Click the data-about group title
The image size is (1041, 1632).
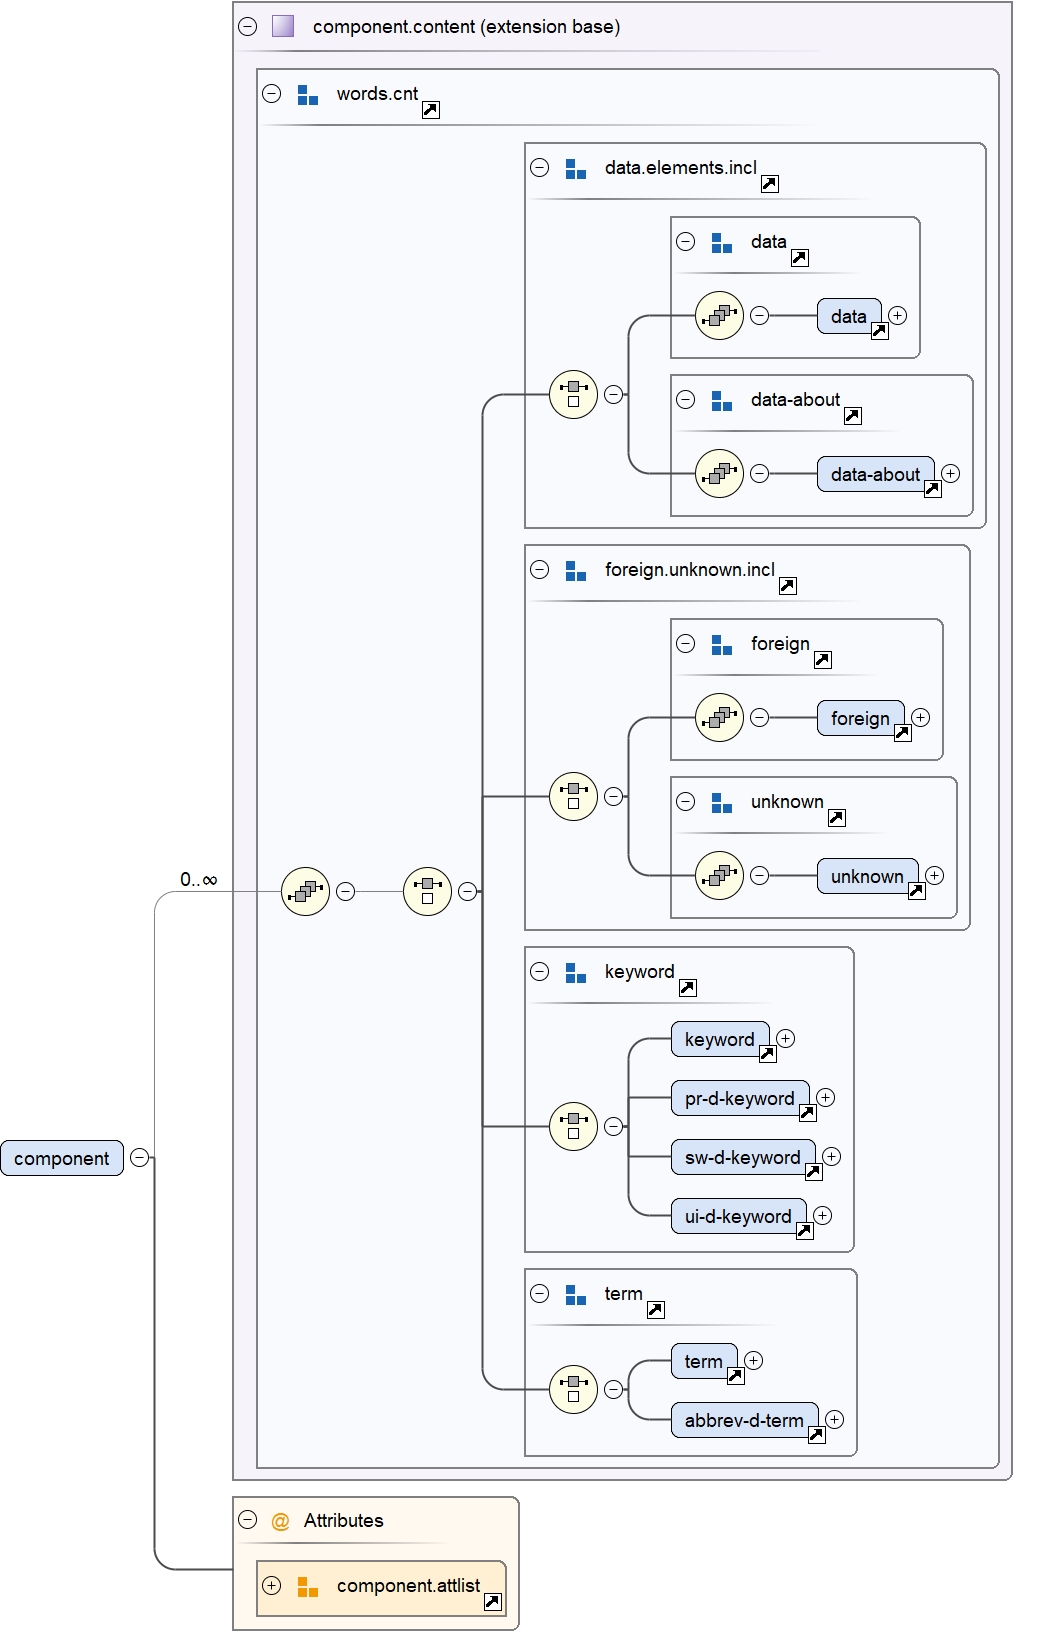[x=795, y=400]
